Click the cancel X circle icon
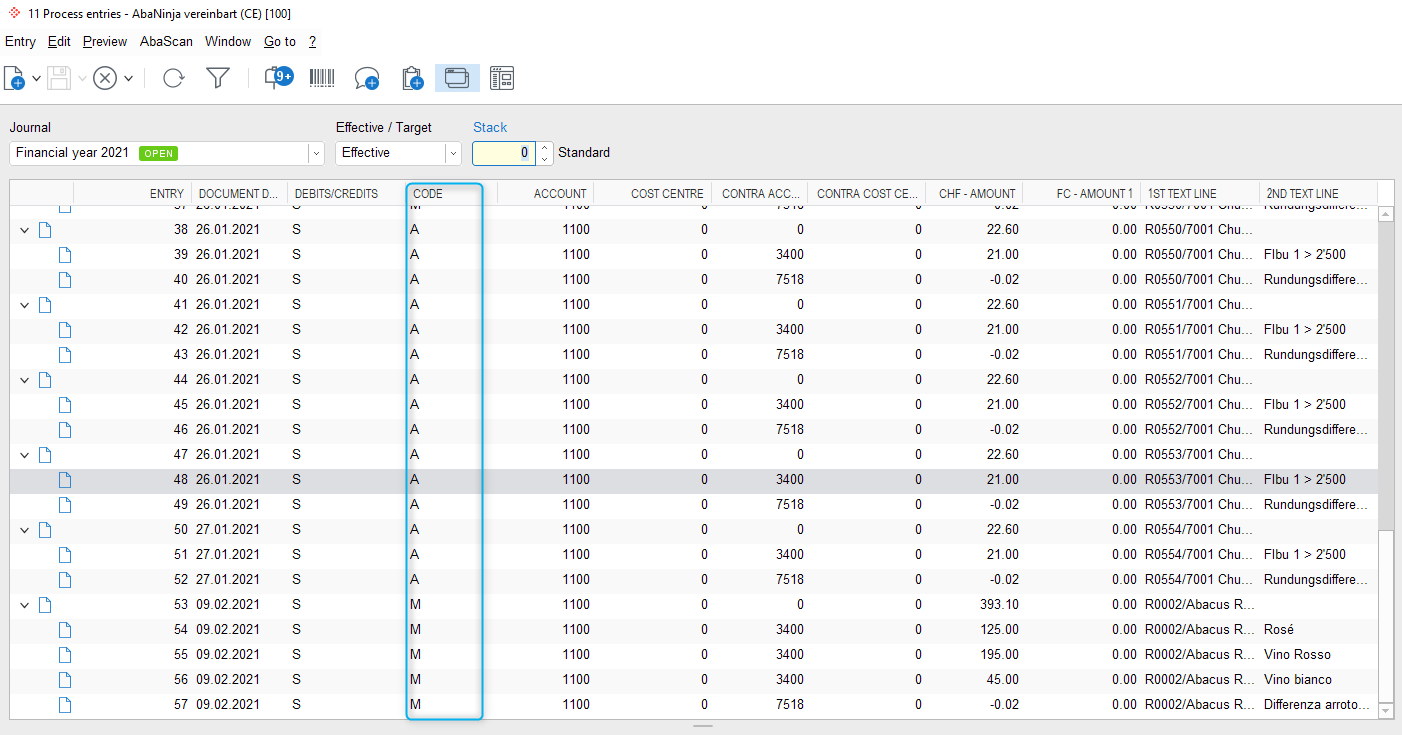Viewport: 1402px width, 735px height. (x=105, y=78)
